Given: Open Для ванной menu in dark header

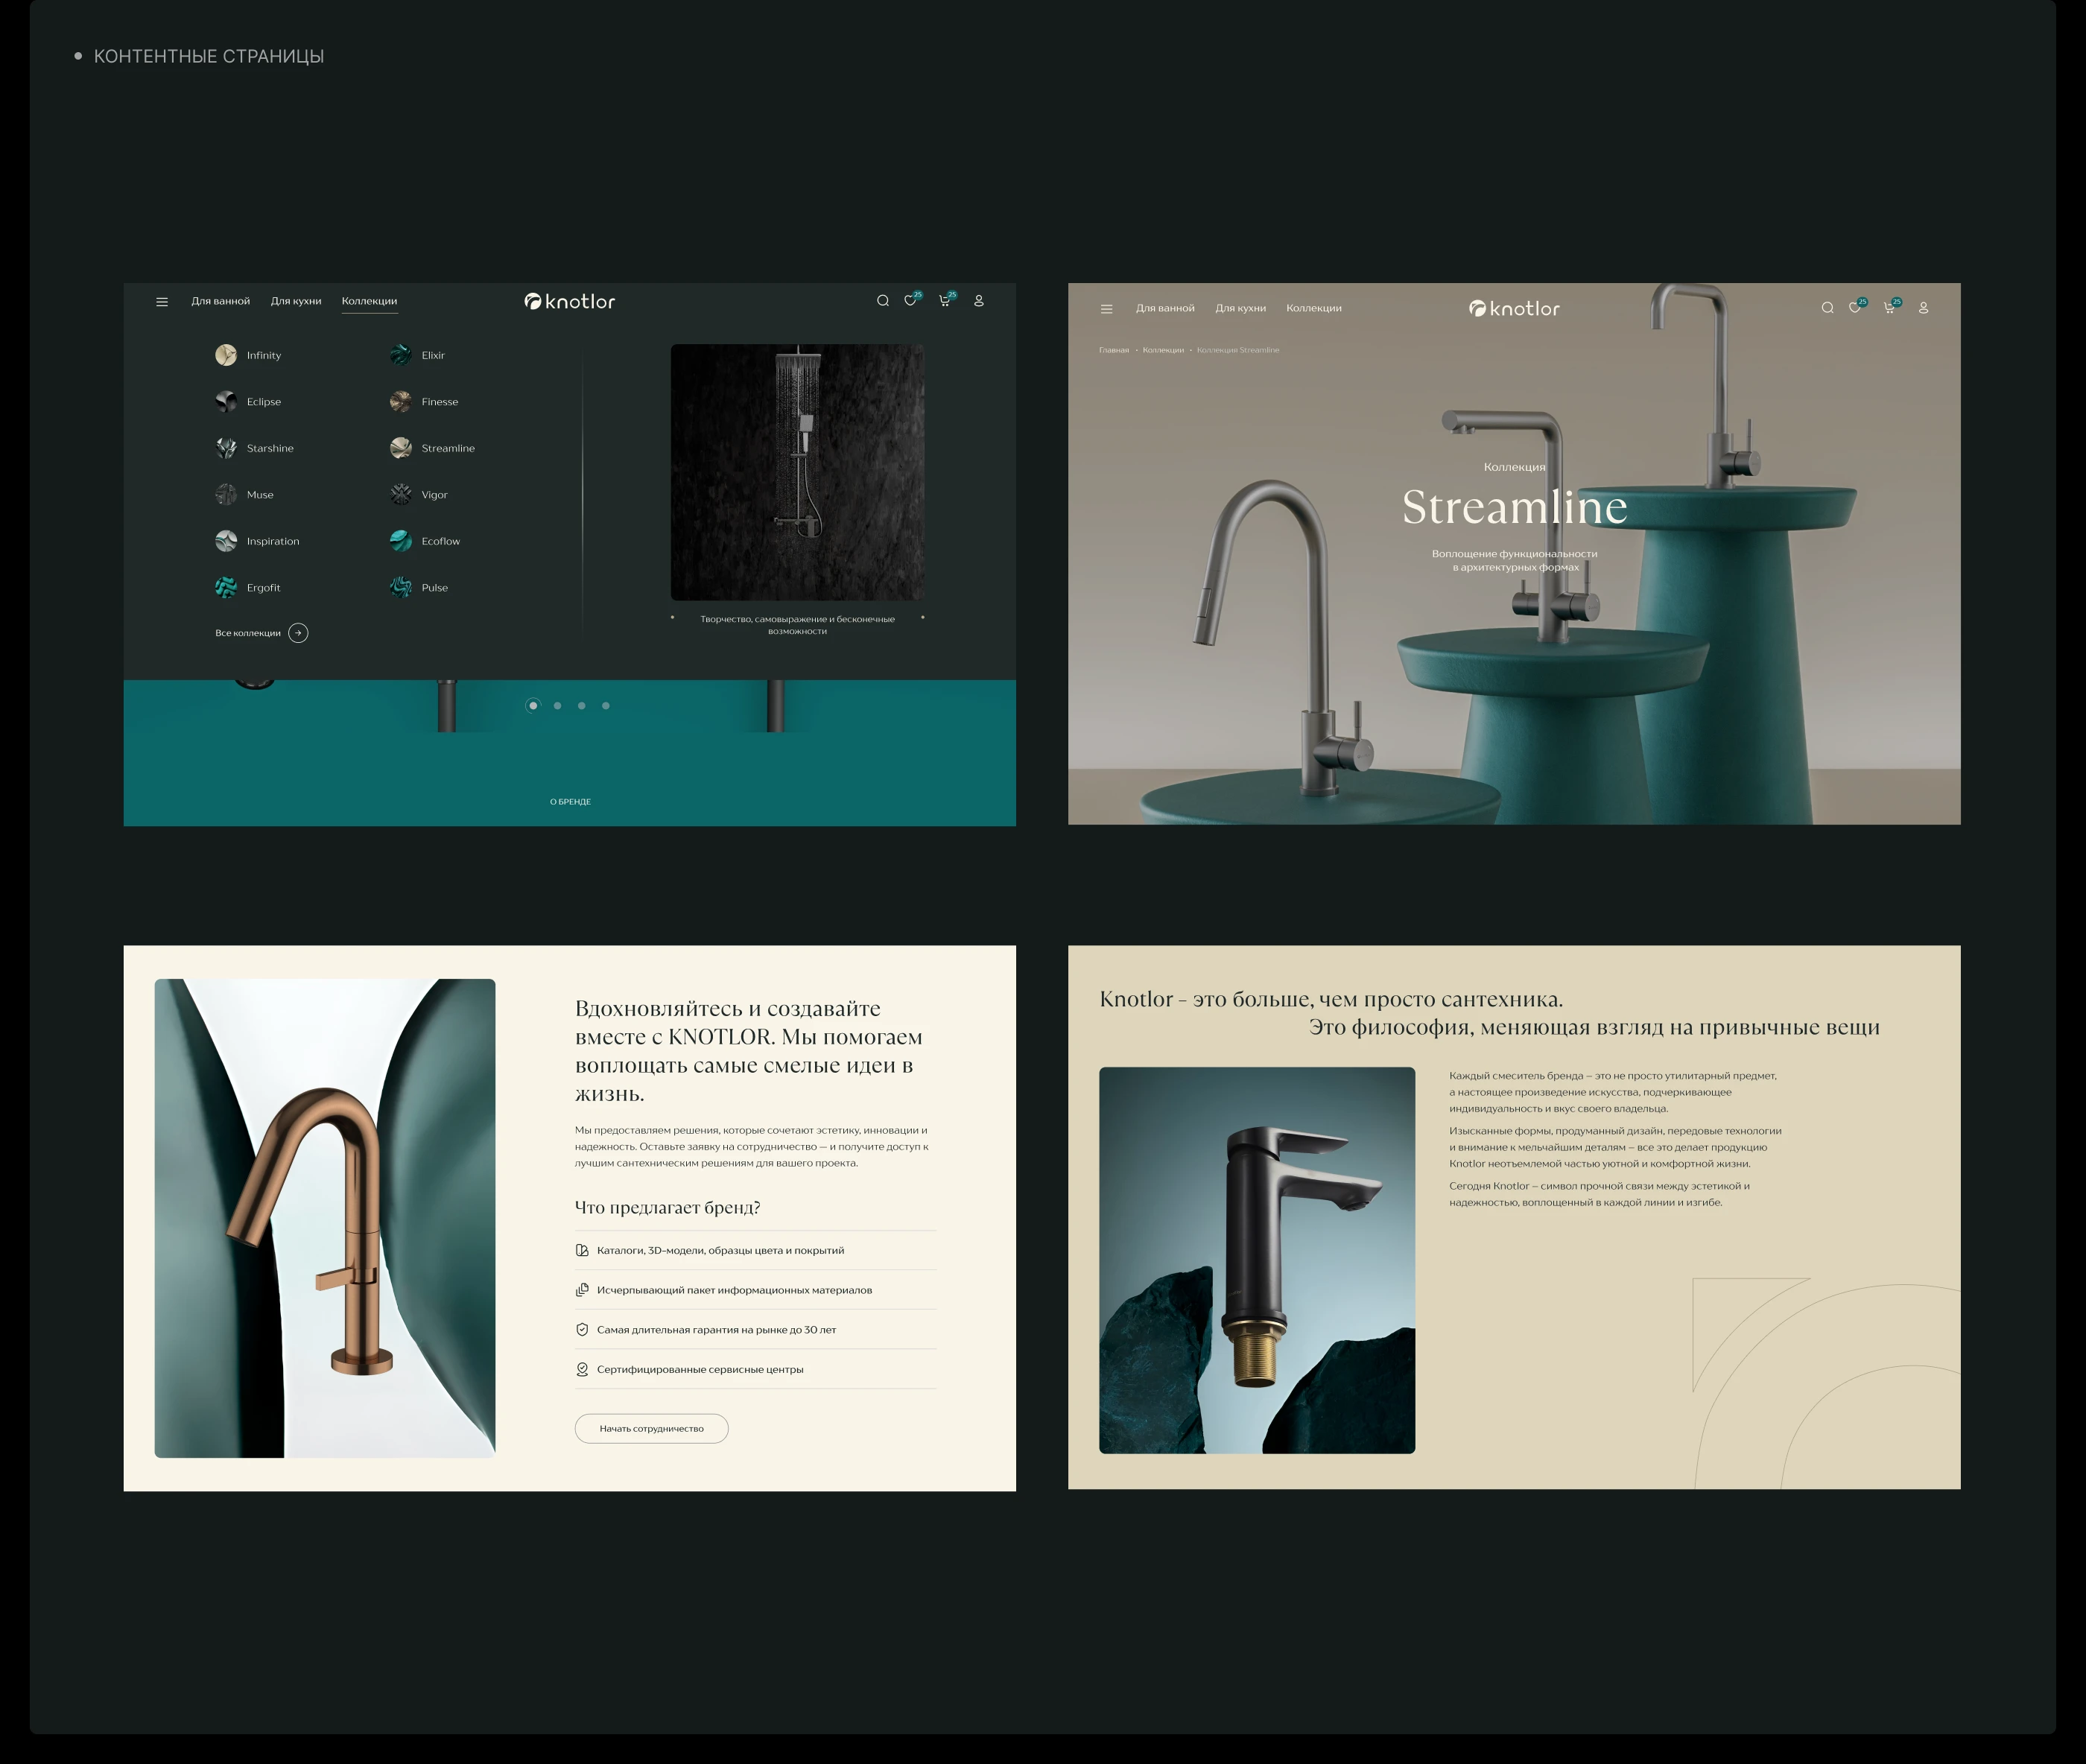Looking at the screenshot, I should 220,301.
